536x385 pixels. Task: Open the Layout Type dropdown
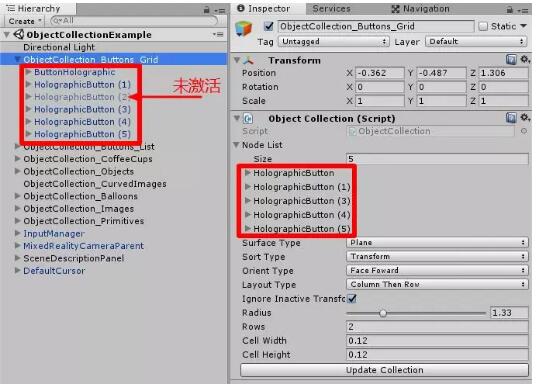437,284
